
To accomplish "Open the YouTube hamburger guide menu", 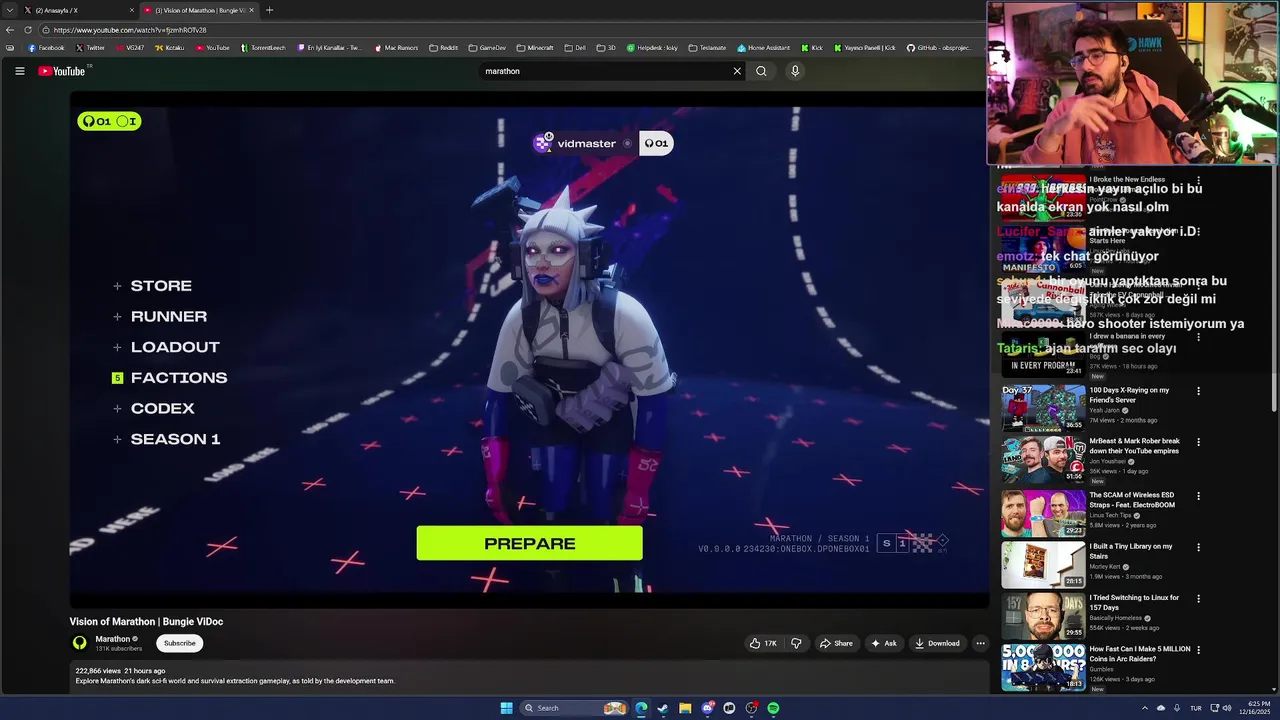I will [19, 71].
